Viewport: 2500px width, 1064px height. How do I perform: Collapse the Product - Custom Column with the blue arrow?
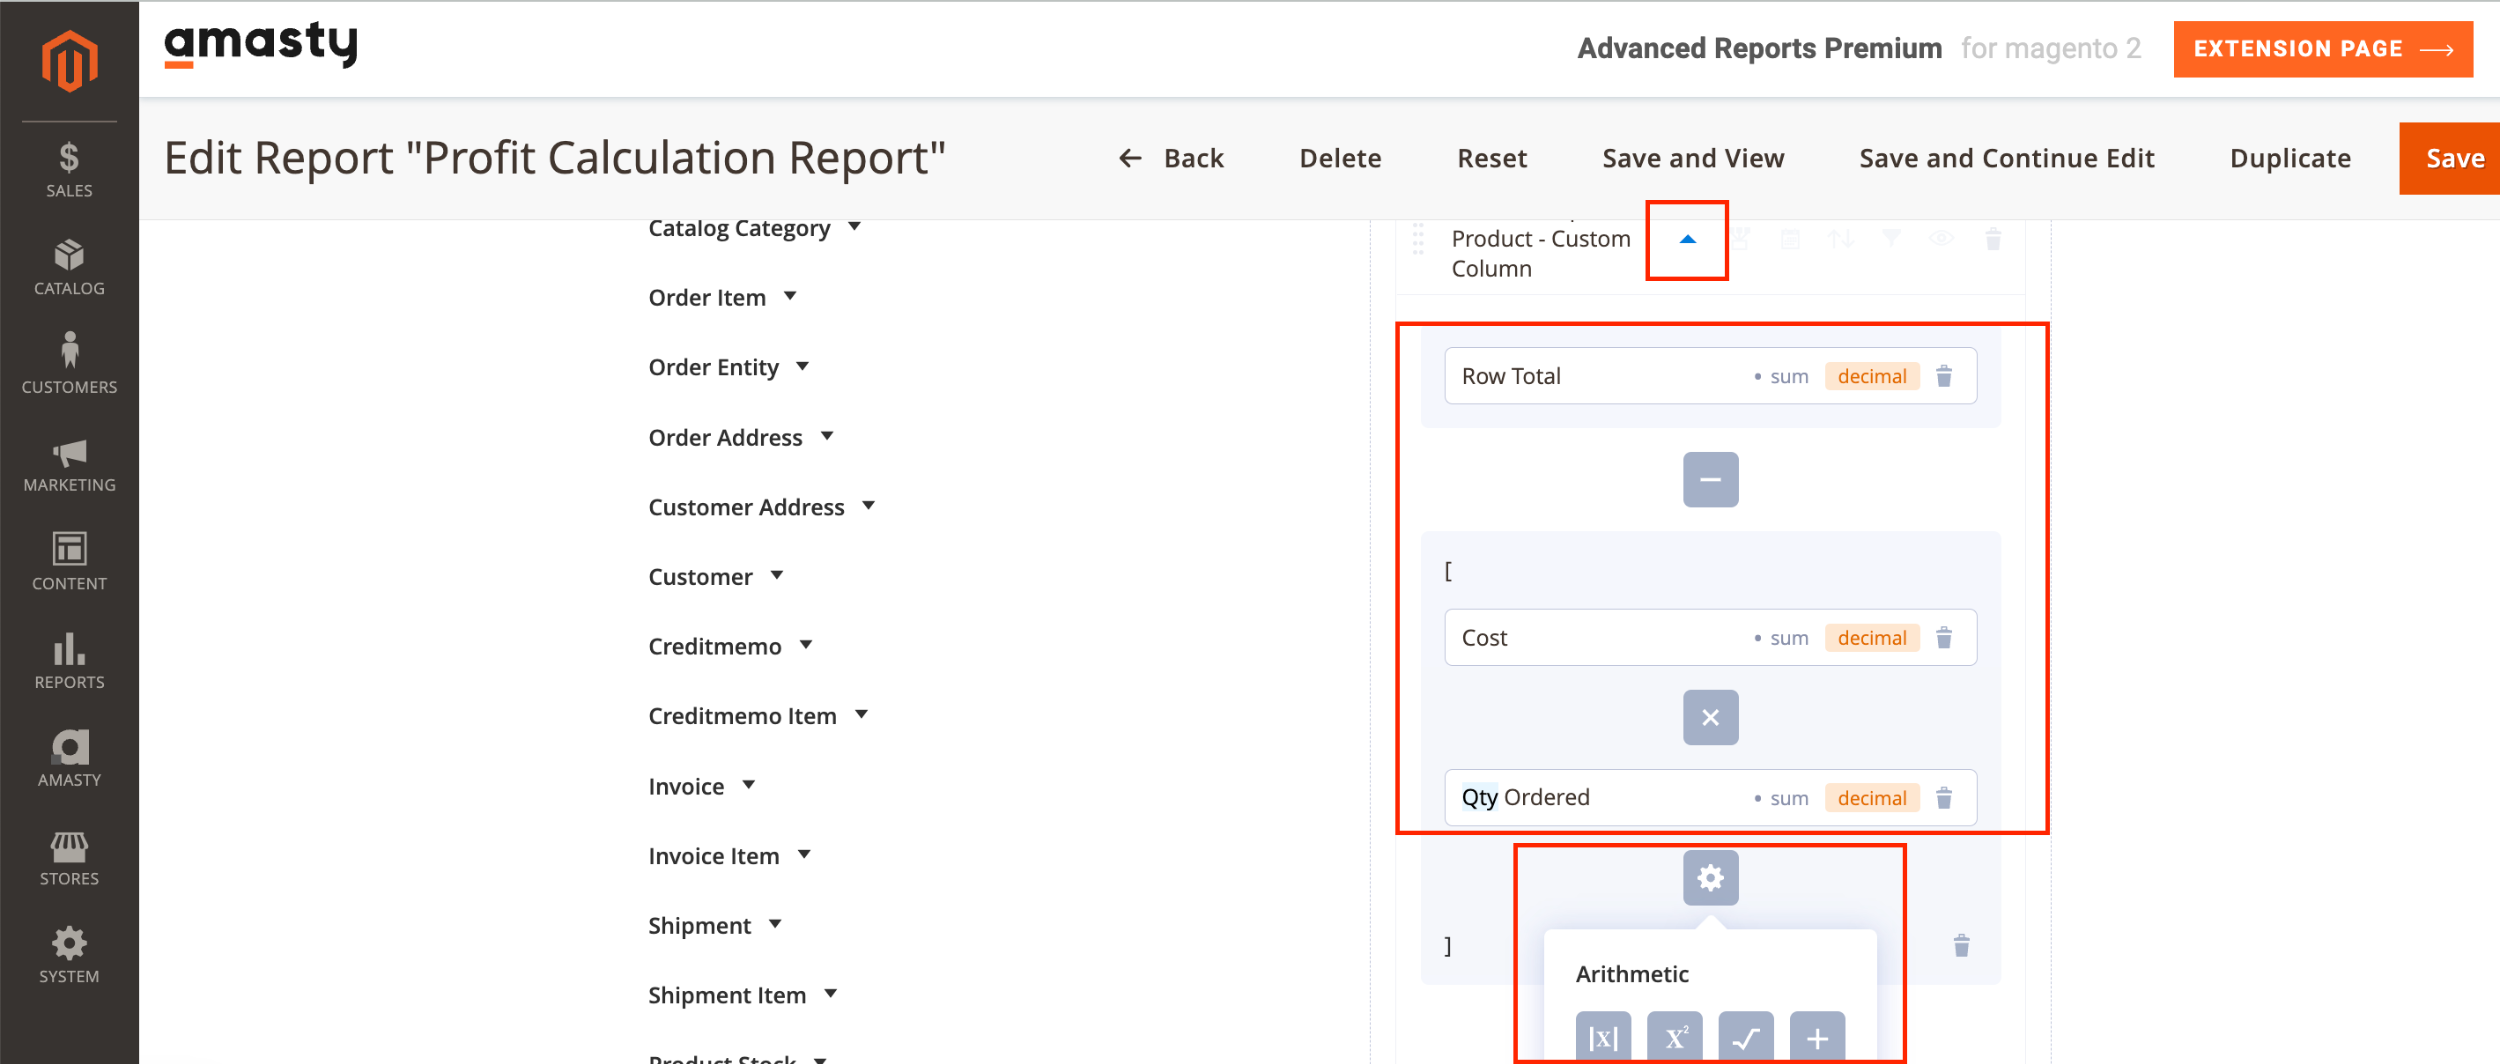tap(1687, 239)
